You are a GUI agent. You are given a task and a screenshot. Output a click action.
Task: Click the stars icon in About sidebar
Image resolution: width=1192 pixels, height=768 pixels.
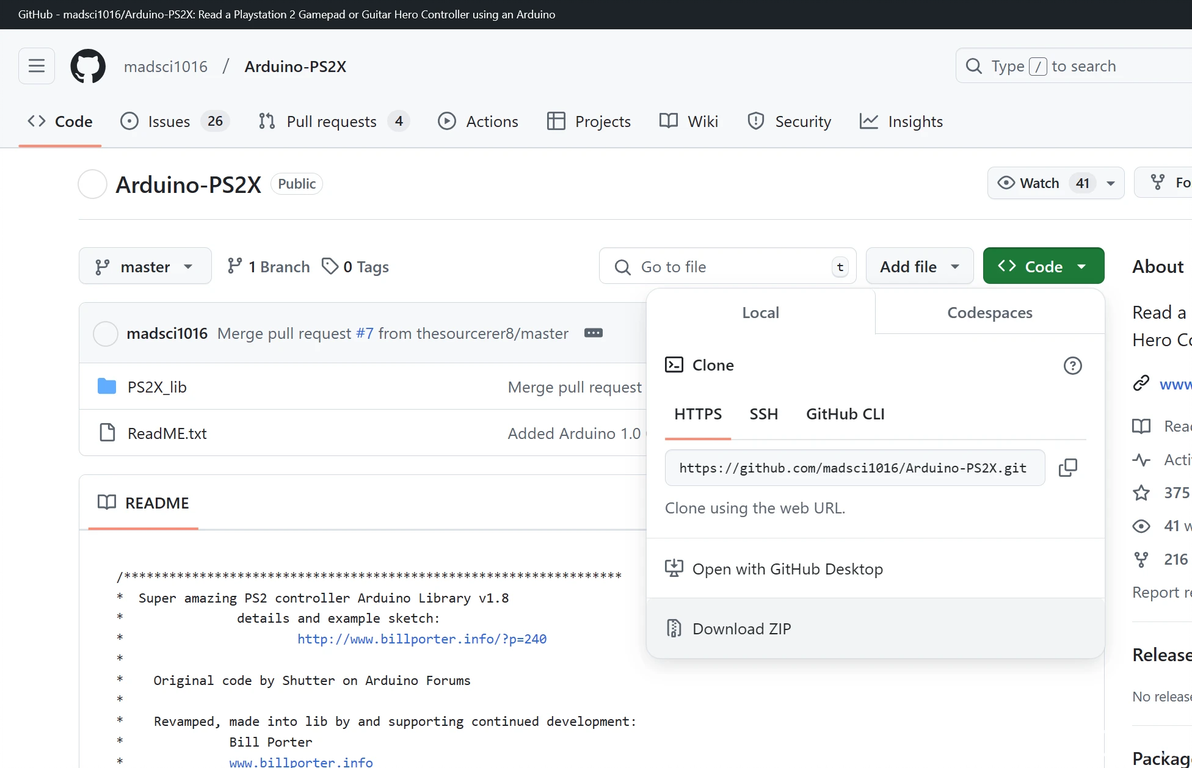tap(1141, 492)
